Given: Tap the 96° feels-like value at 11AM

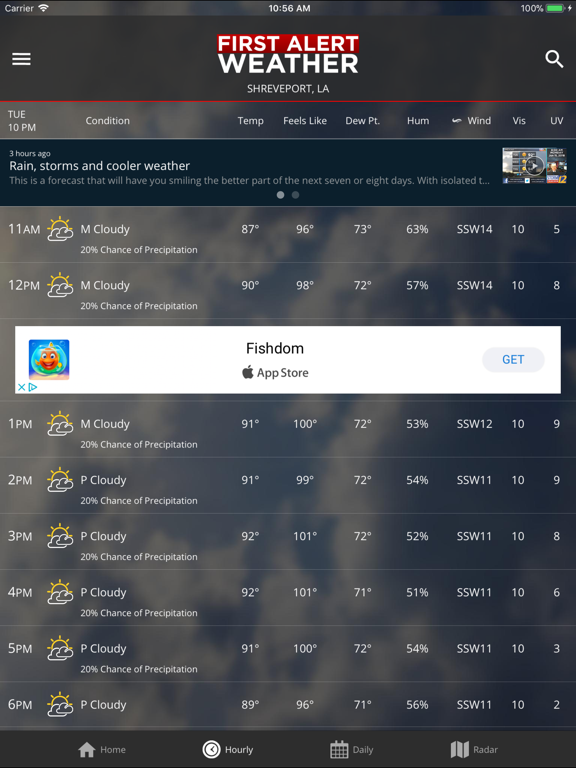Looking at the screenshot, I should pos(305,229).
